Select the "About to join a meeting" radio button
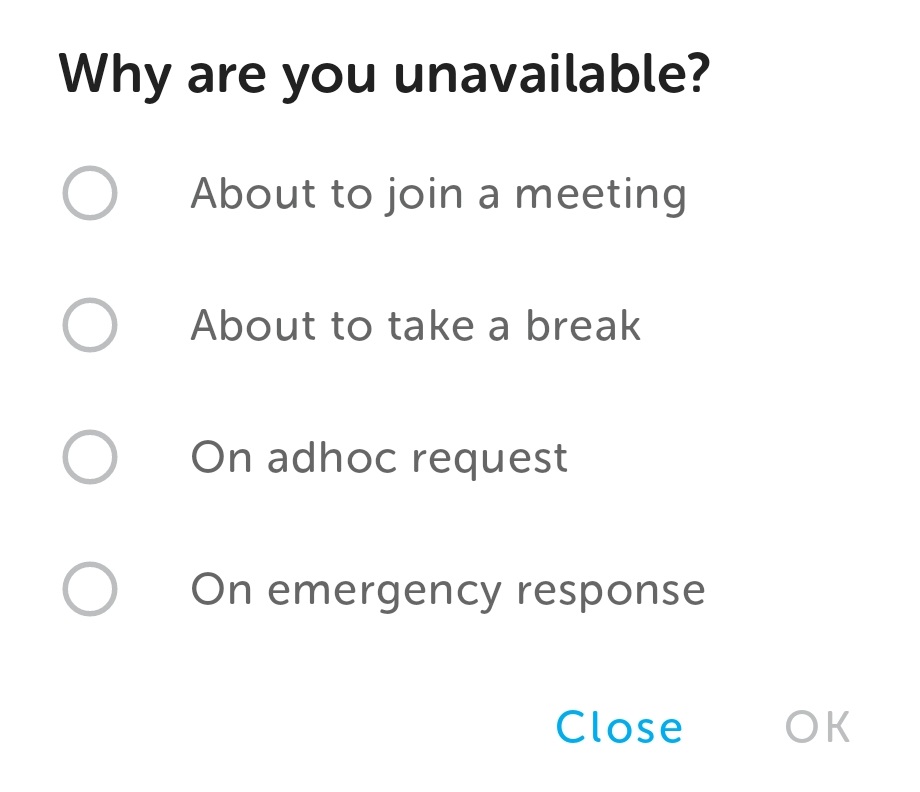Viewport: 920px width, 792px height. tap(90, 193)
